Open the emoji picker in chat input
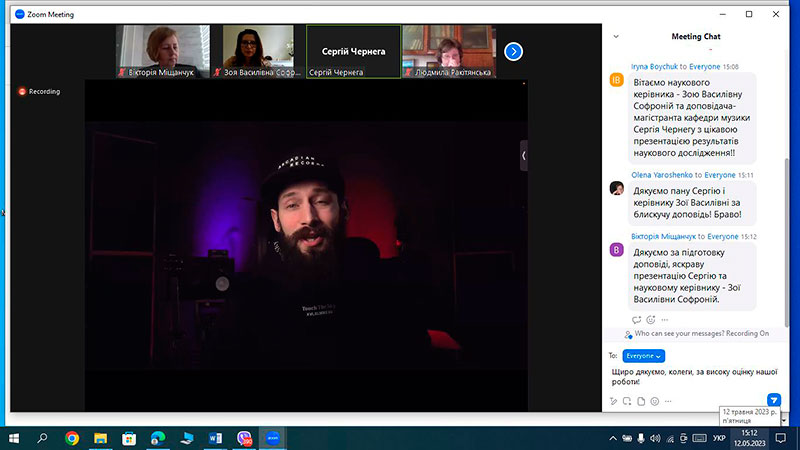The image size is (800, 450). click(x=655, y=402)
